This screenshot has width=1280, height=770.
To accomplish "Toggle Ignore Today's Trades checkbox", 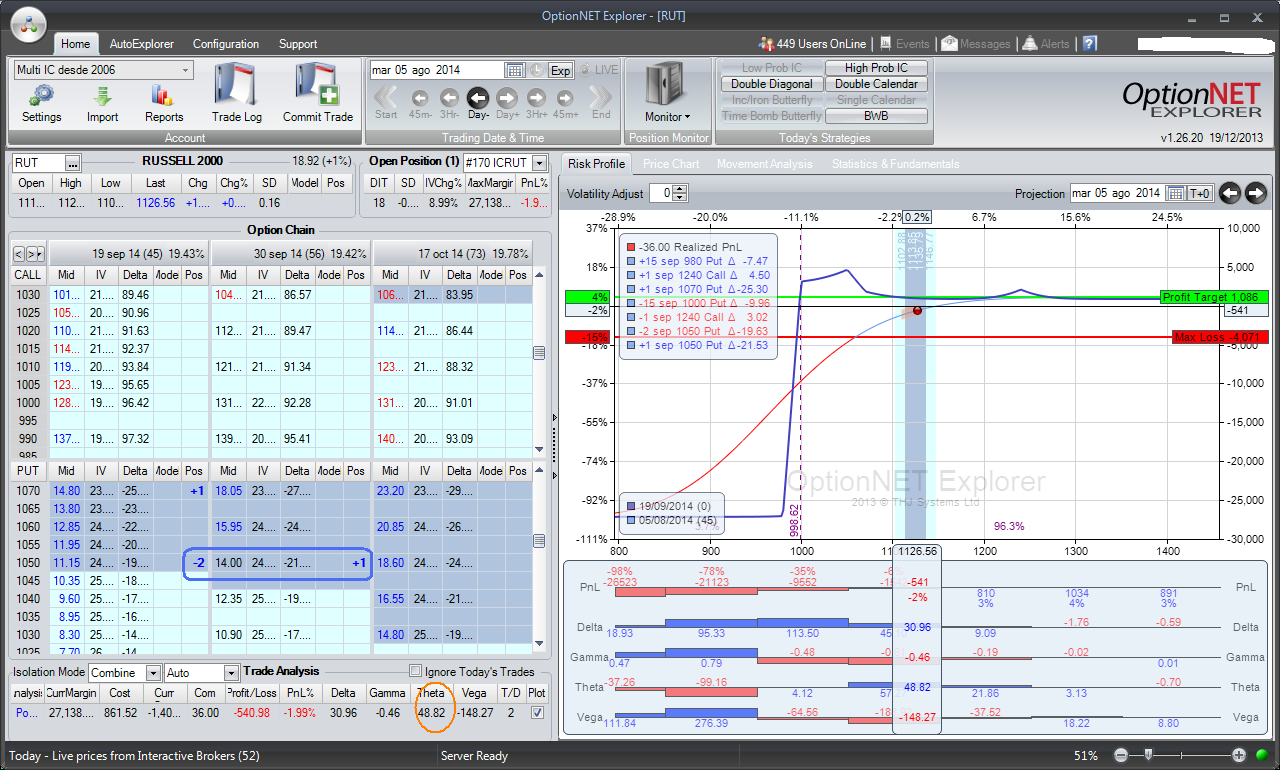I will pyautogui.click(x=415, y=672).
